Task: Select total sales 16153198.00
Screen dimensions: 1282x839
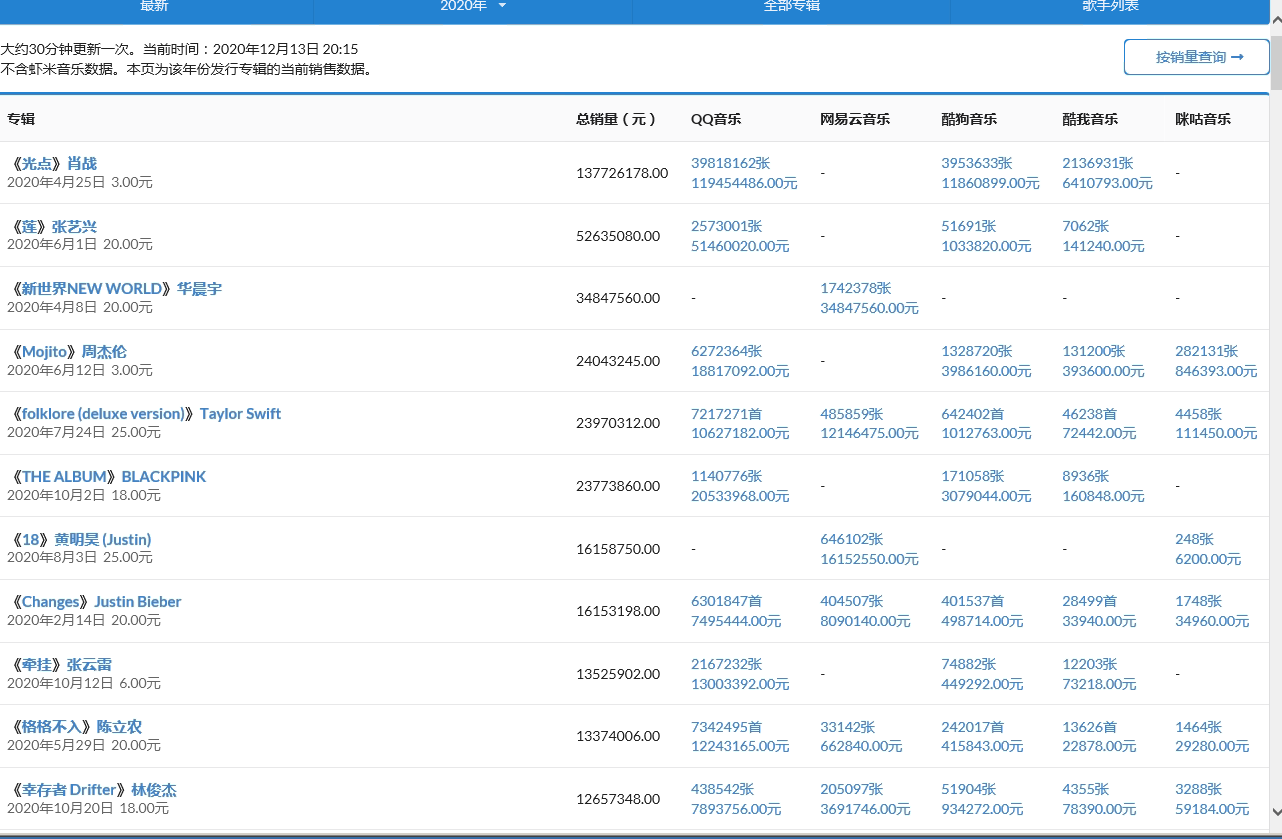Action: click(x=618, y=611)
